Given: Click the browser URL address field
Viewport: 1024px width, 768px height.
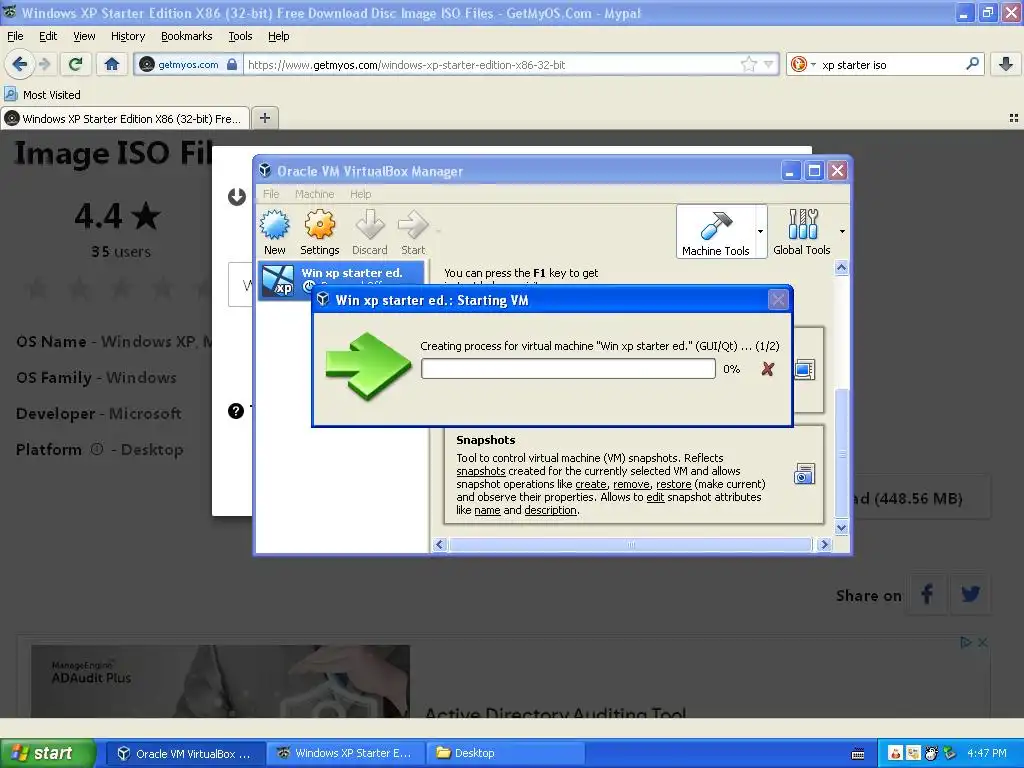Looking at the screenshot, I should coord(493,64).
